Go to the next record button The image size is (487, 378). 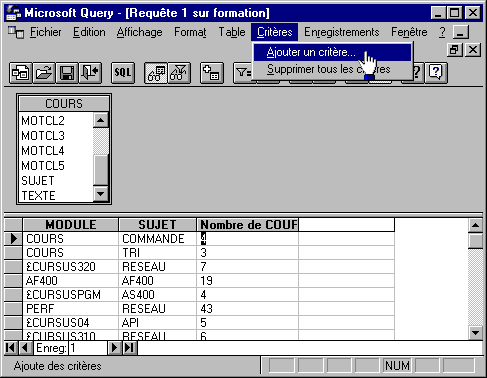114,348
